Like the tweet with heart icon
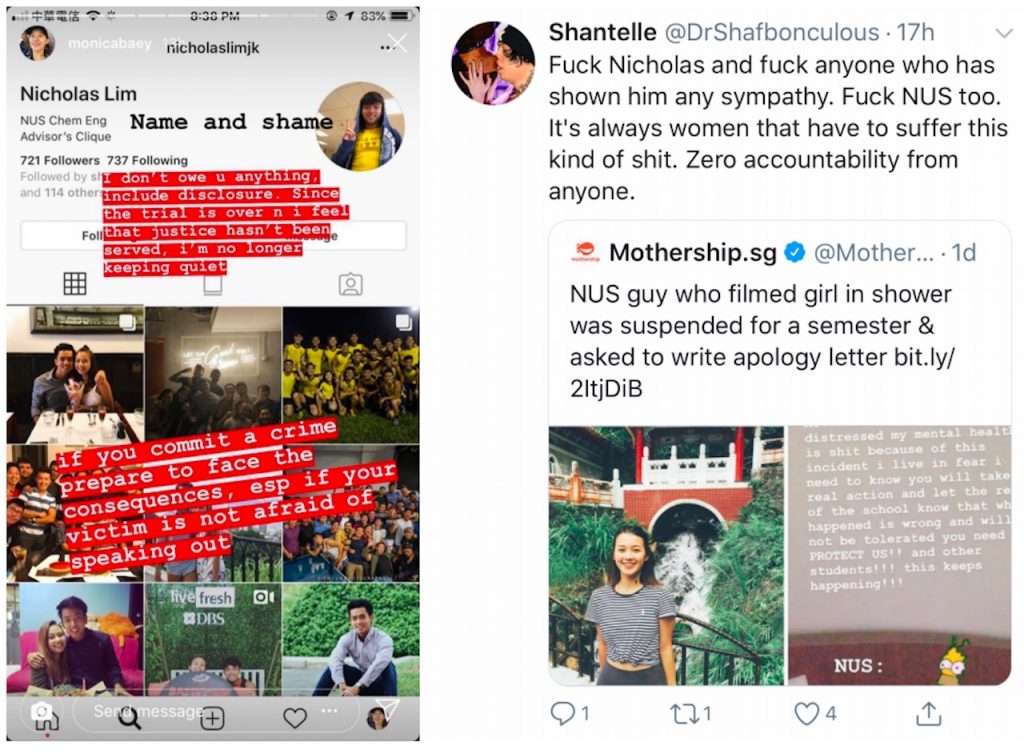Viewport: 1024px width, 754px height. 807,714
